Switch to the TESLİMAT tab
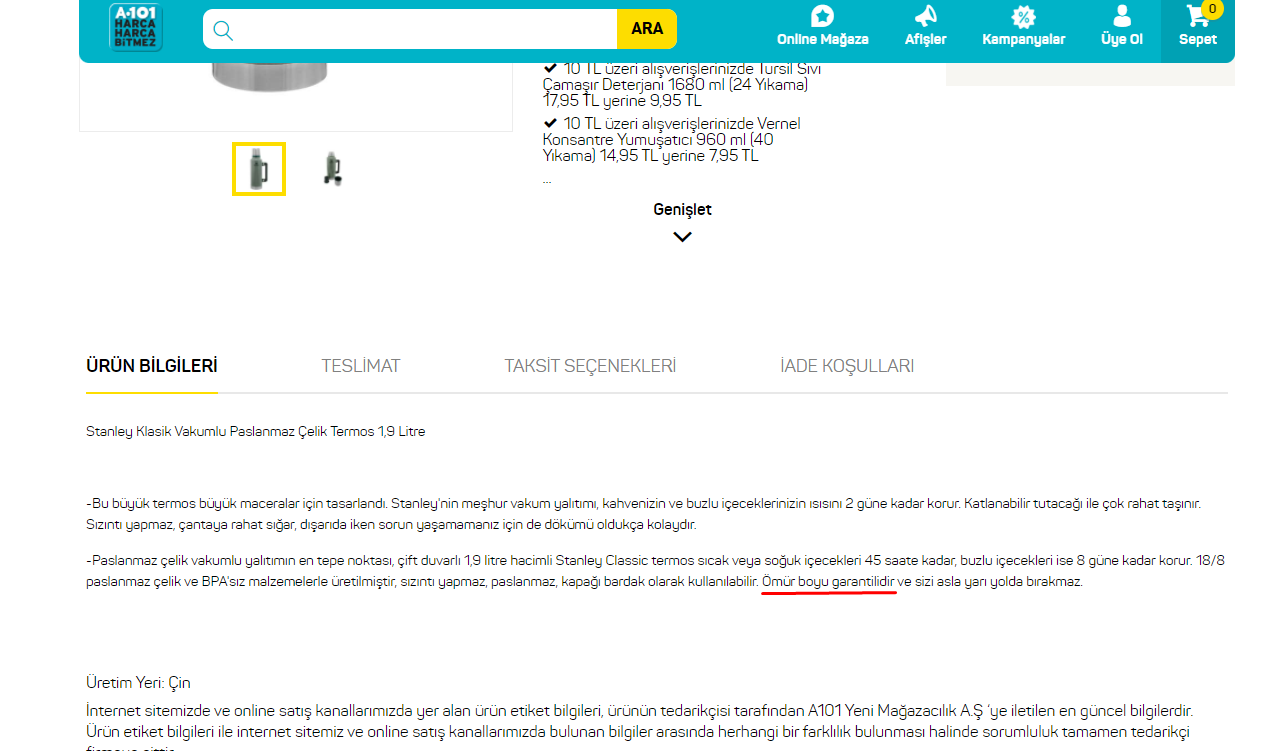Viewport: 1286px width, 751px height. (x=361, y=366)
